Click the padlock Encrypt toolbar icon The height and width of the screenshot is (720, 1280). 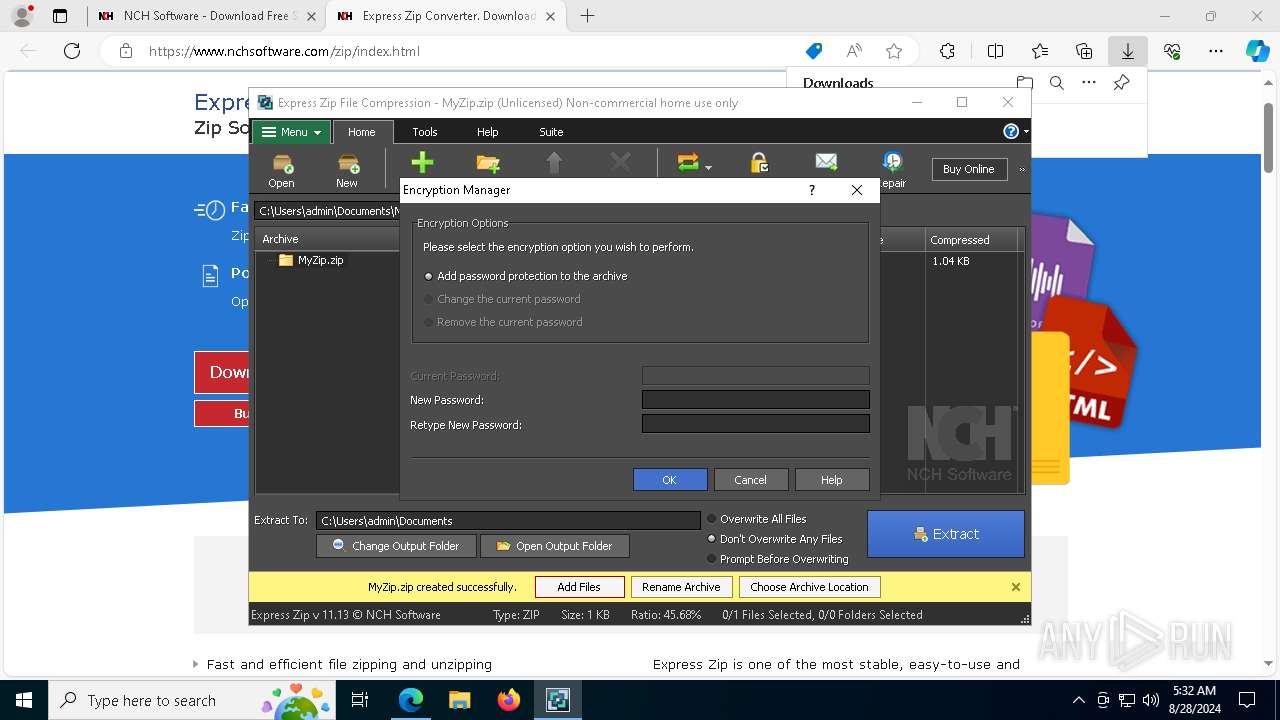point(759,163)
